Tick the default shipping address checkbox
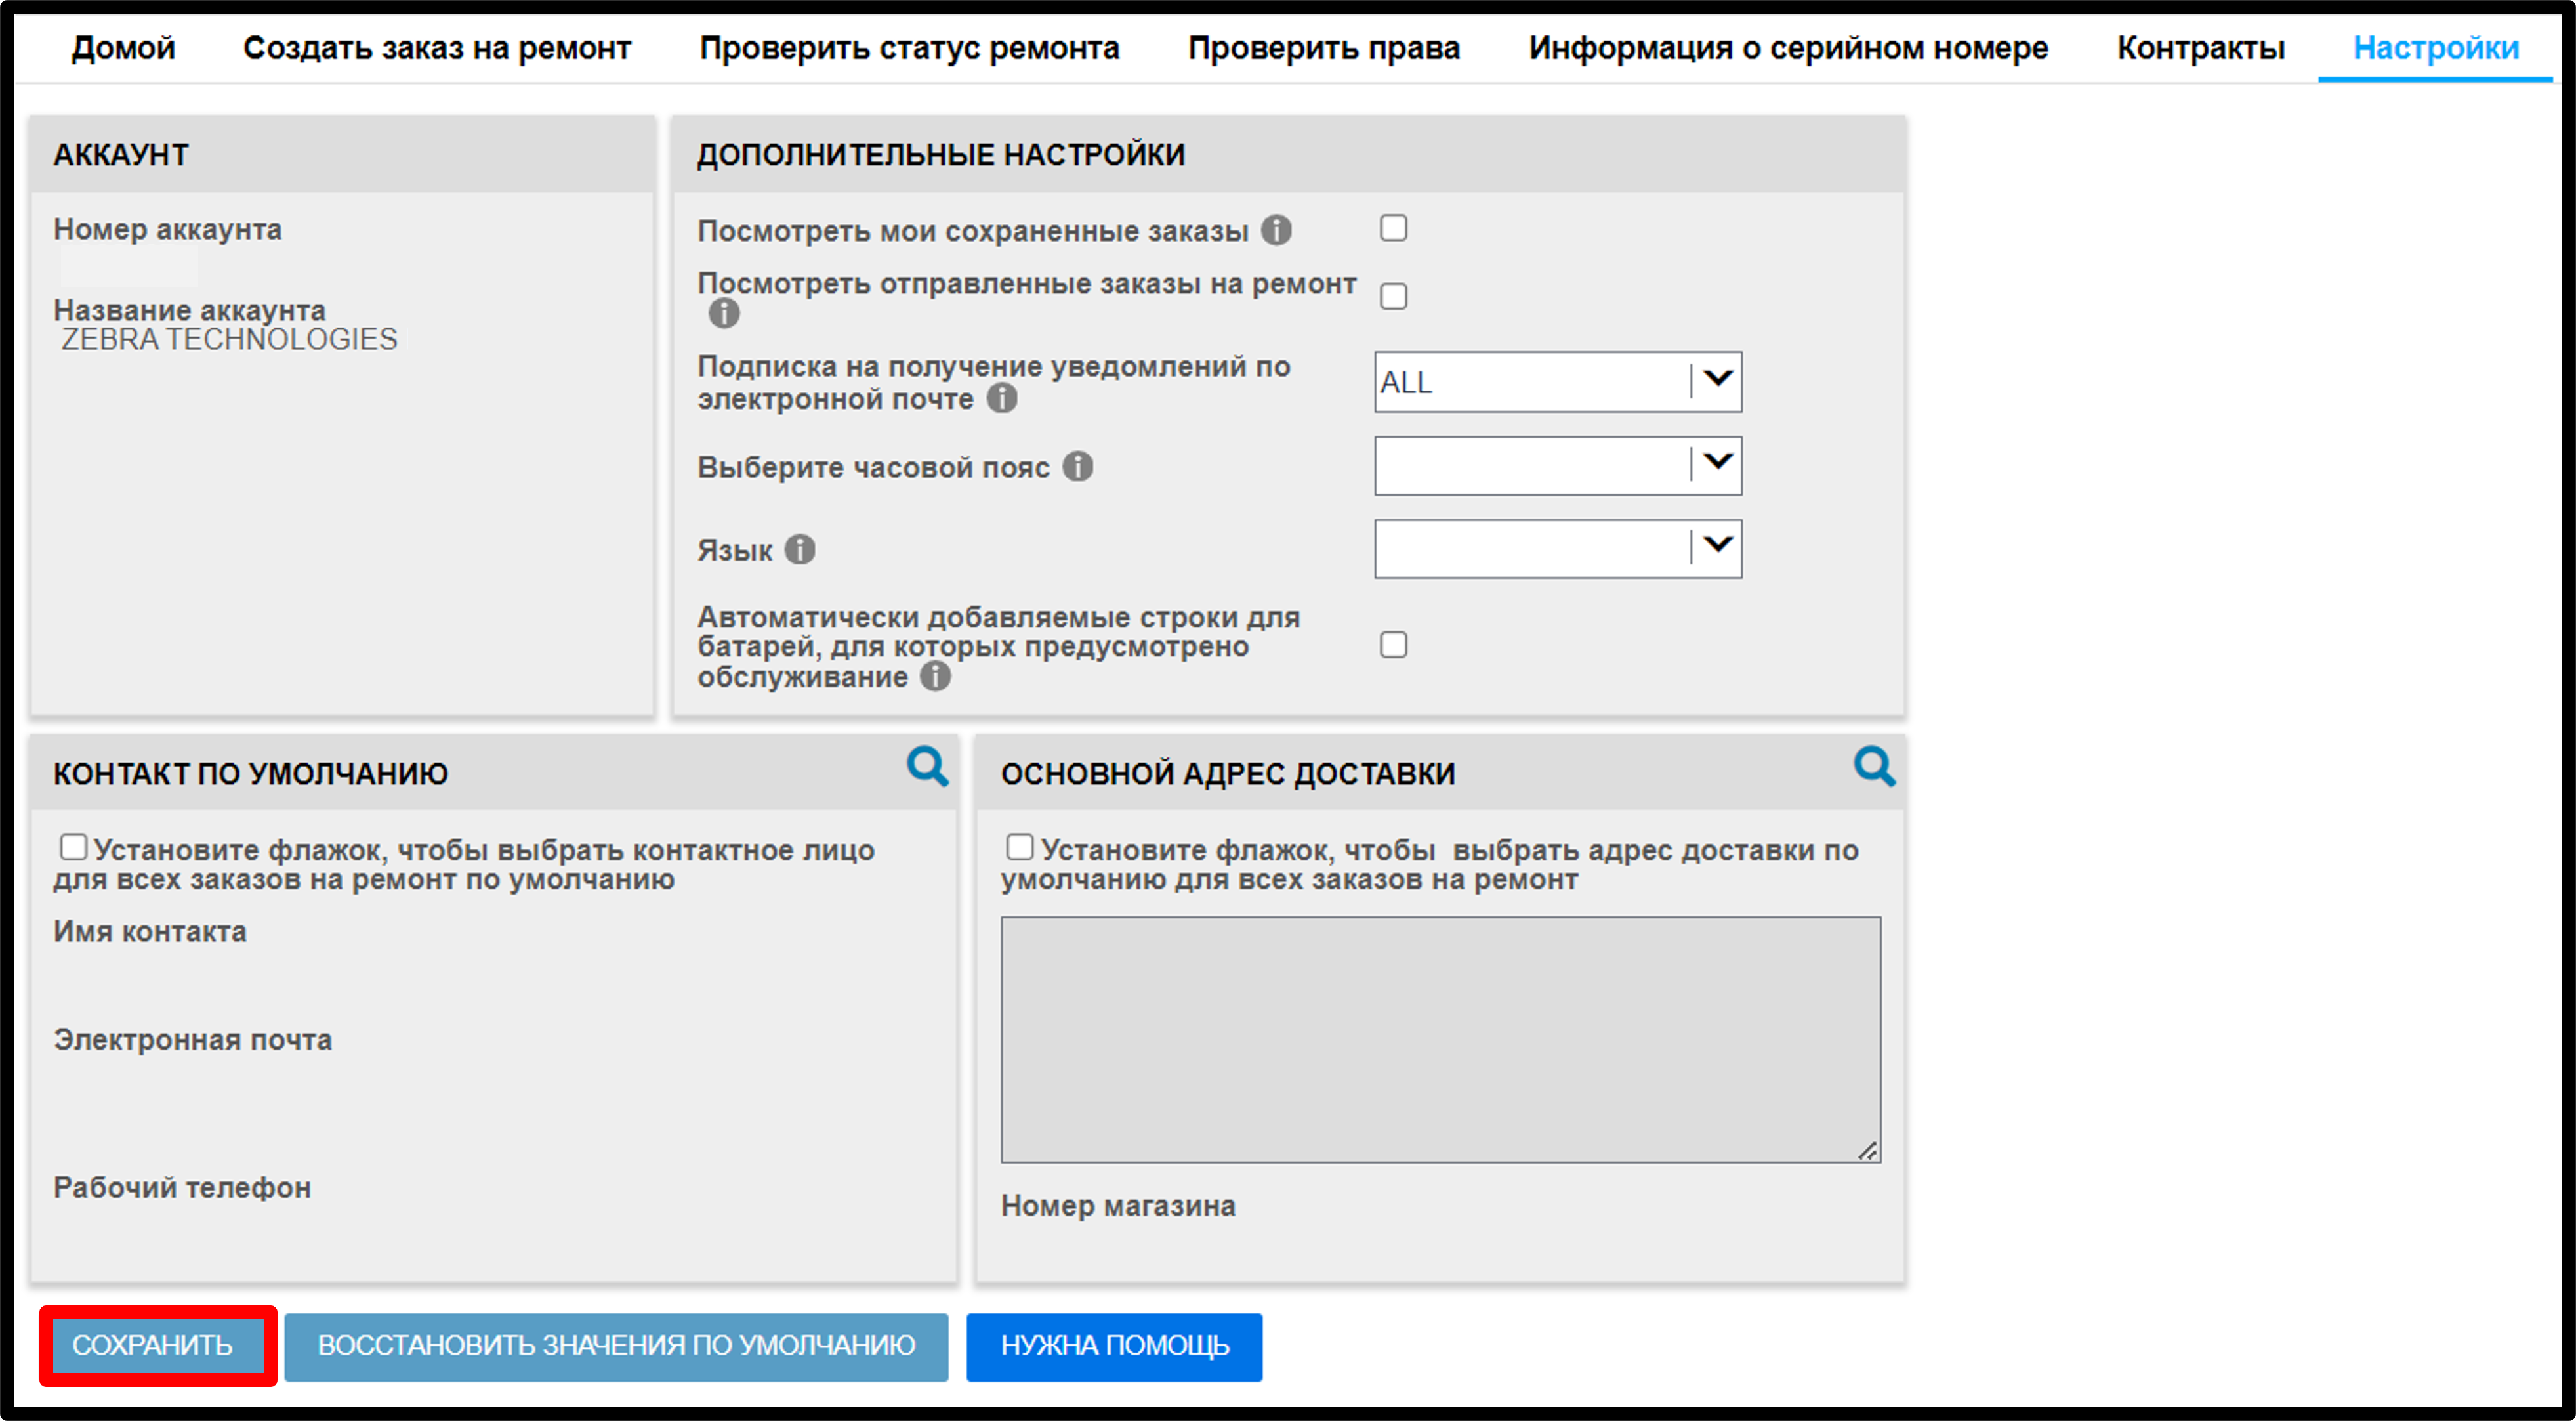This screenshot has width=2576, height=1421. [1019, 847]
